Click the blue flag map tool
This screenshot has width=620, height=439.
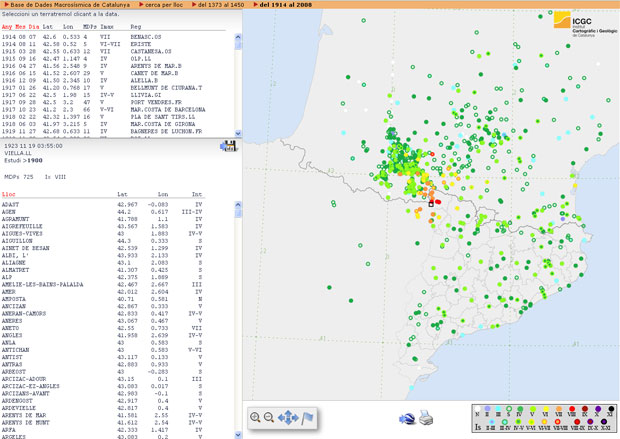point(307,418)
